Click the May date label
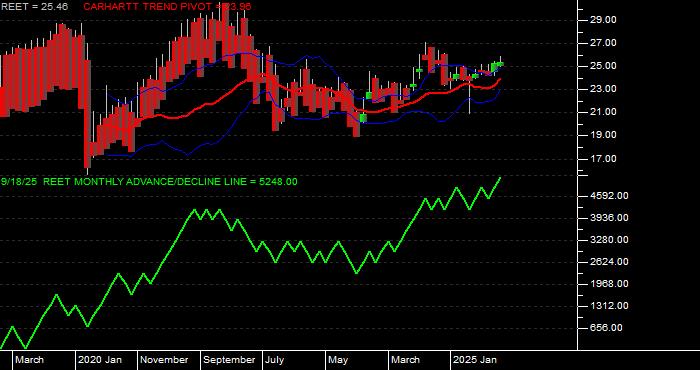 pos(338,360)
